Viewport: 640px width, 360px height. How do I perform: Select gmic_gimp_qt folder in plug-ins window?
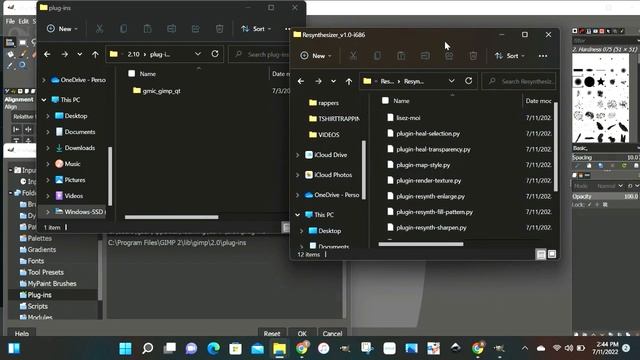coord(161,91)
